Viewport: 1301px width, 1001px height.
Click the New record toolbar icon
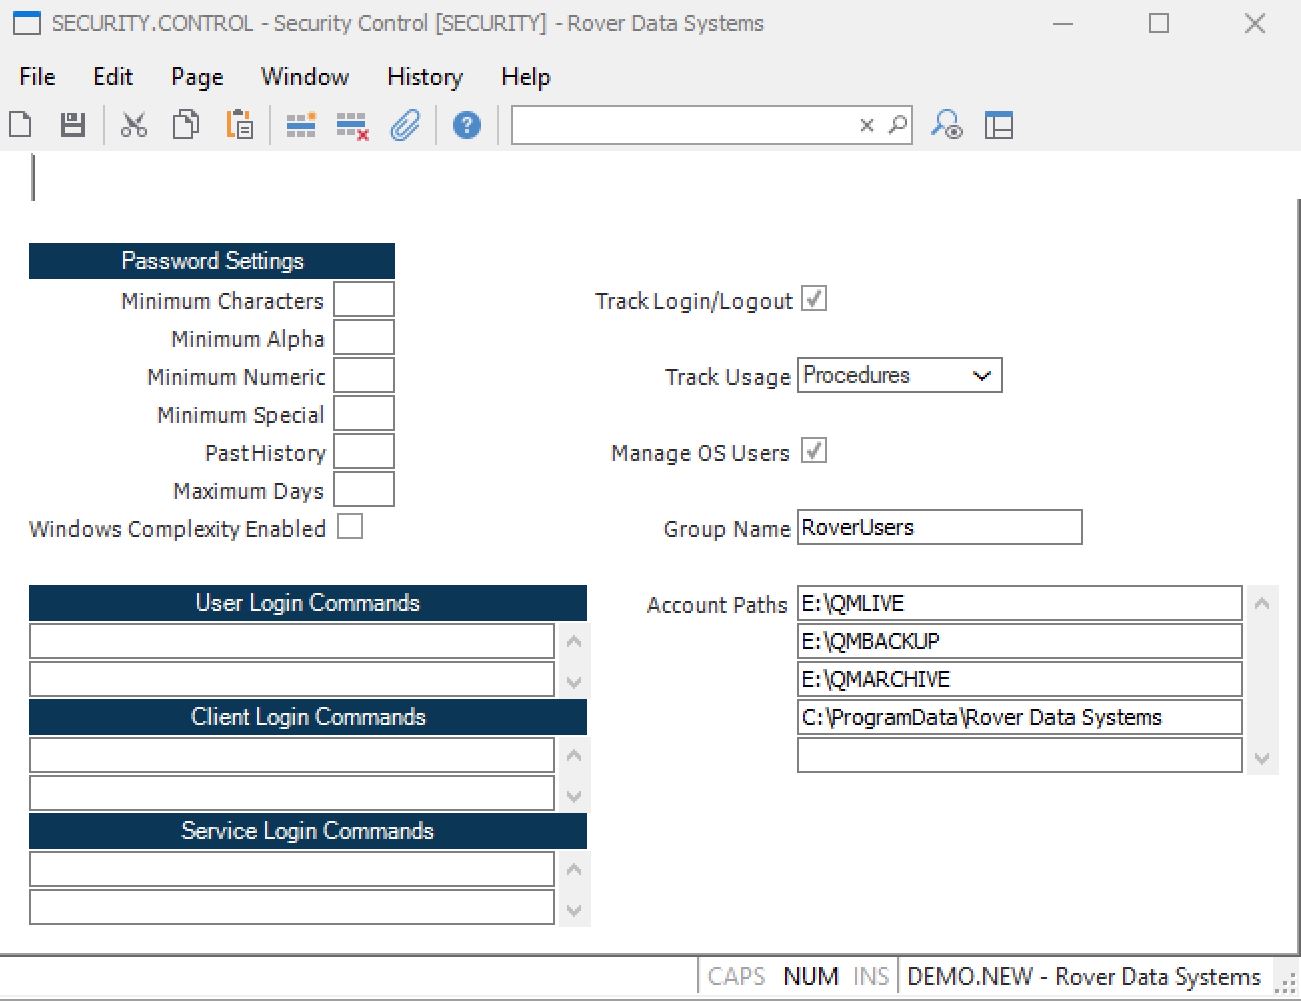click(x=21, y=125)
